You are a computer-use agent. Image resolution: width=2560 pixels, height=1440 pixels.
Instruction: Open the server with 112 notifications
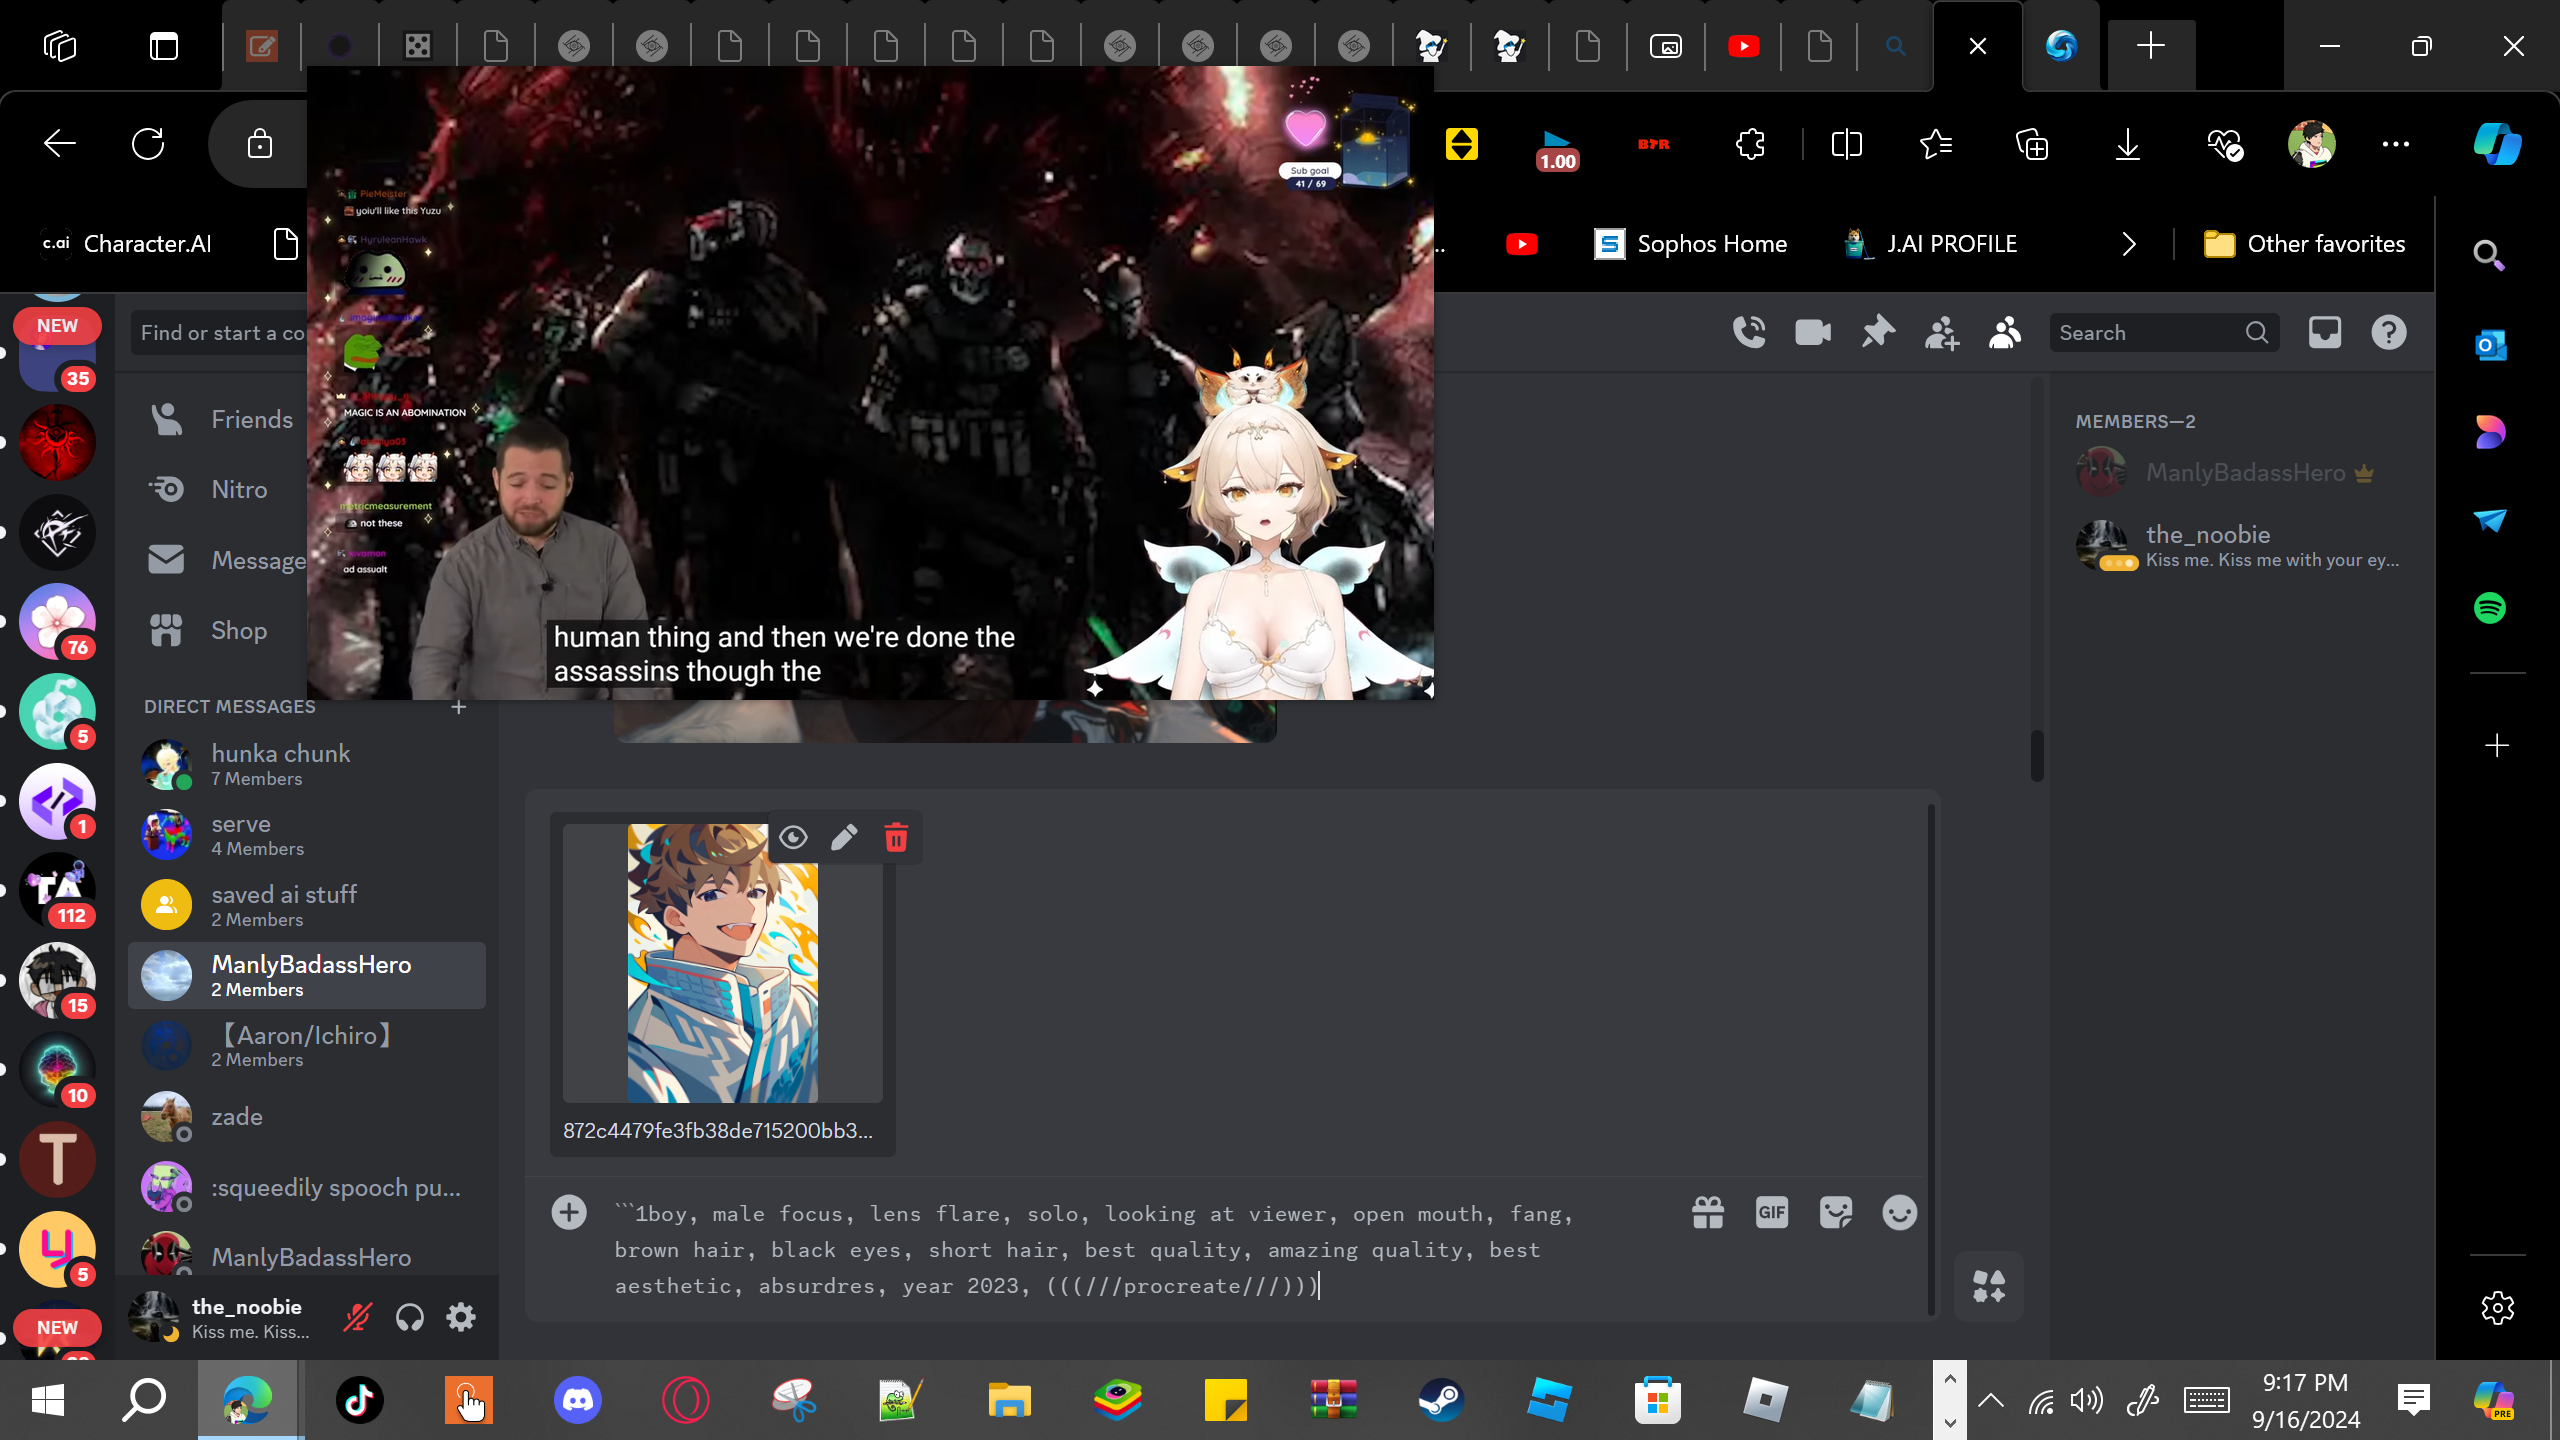point(58,890)
